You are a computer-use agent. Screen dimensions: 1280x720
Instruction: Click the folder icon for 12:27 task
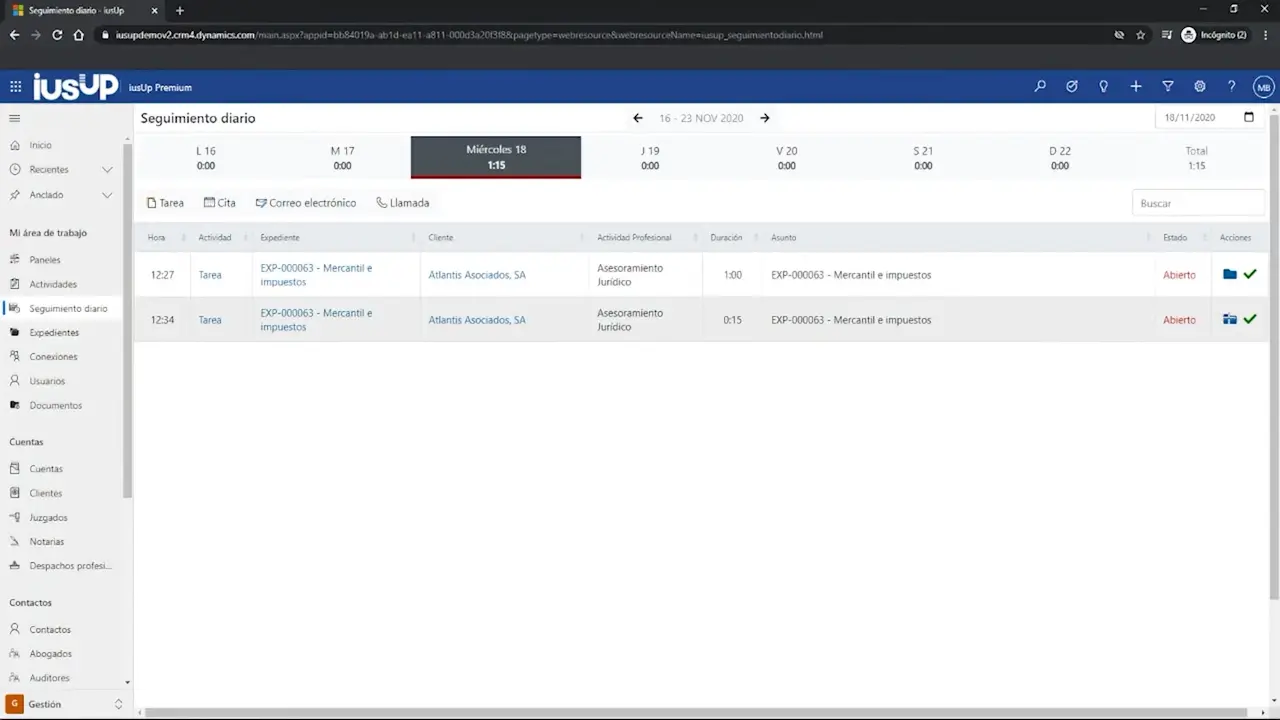pyautogui.click(x=1230, y=274)
